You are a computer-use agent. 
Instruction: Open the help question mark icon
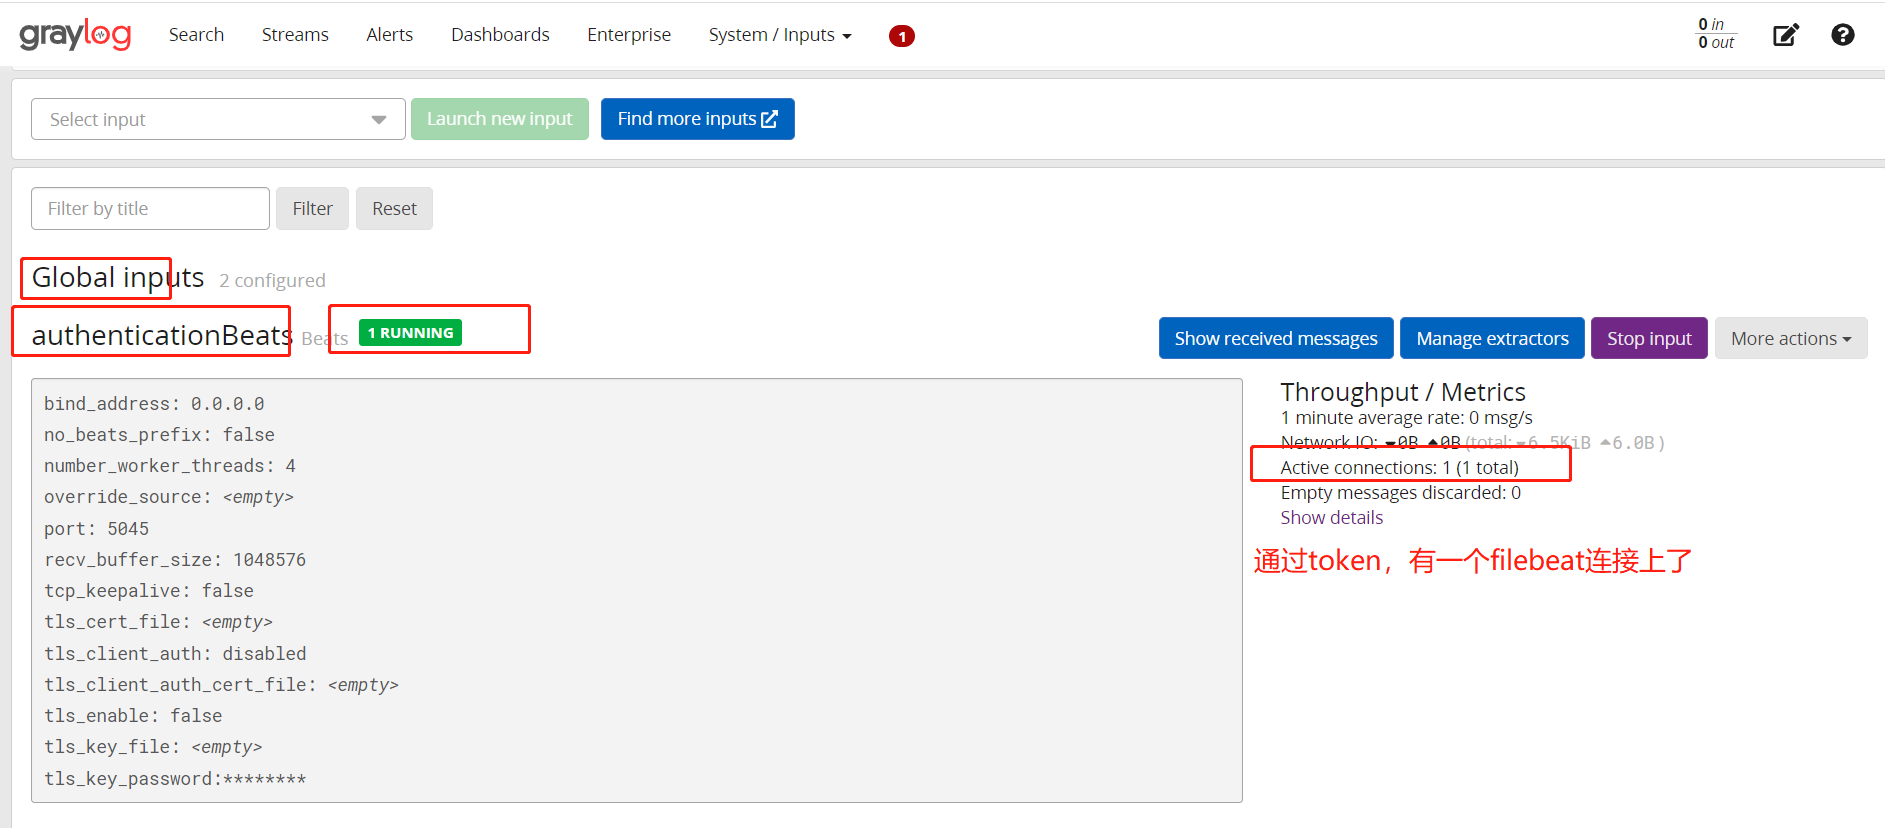[1842, 35]
